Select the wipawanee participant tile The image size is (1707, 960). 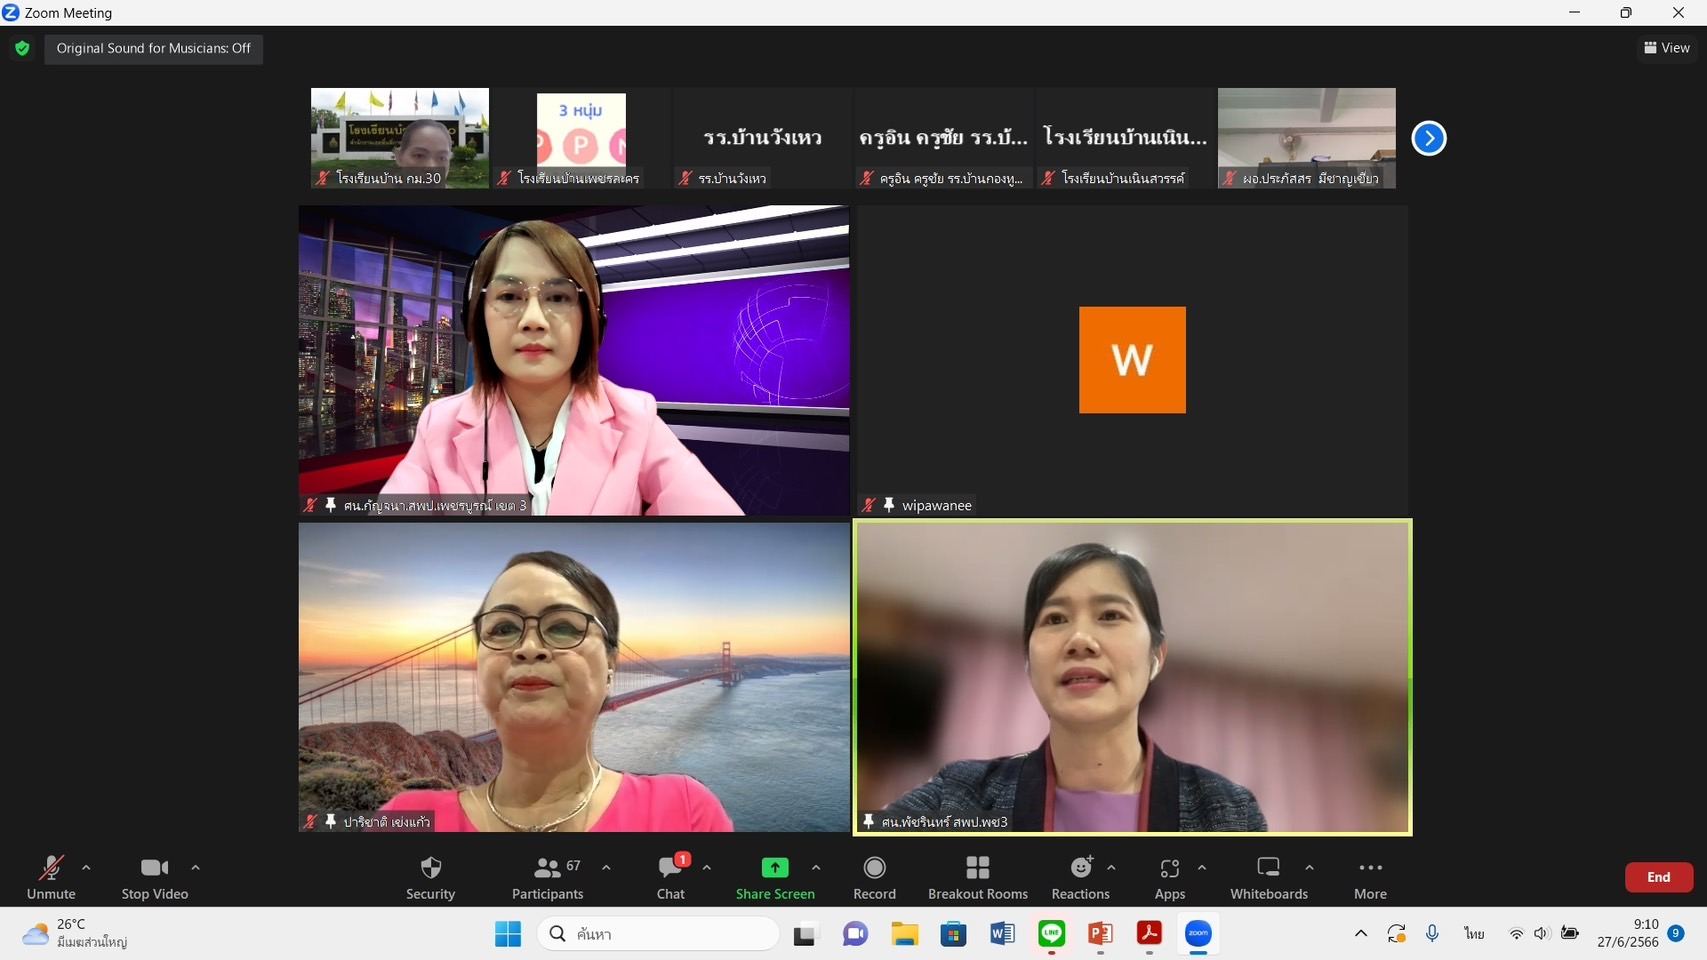click(1132, 360)
